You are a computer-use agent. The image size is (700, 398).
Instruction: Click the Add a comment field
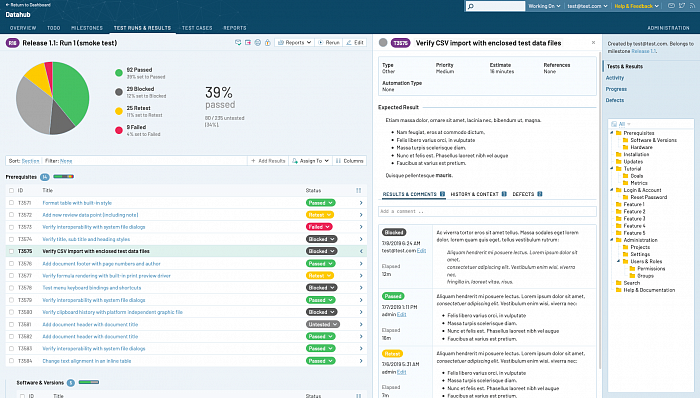[487, 211]
